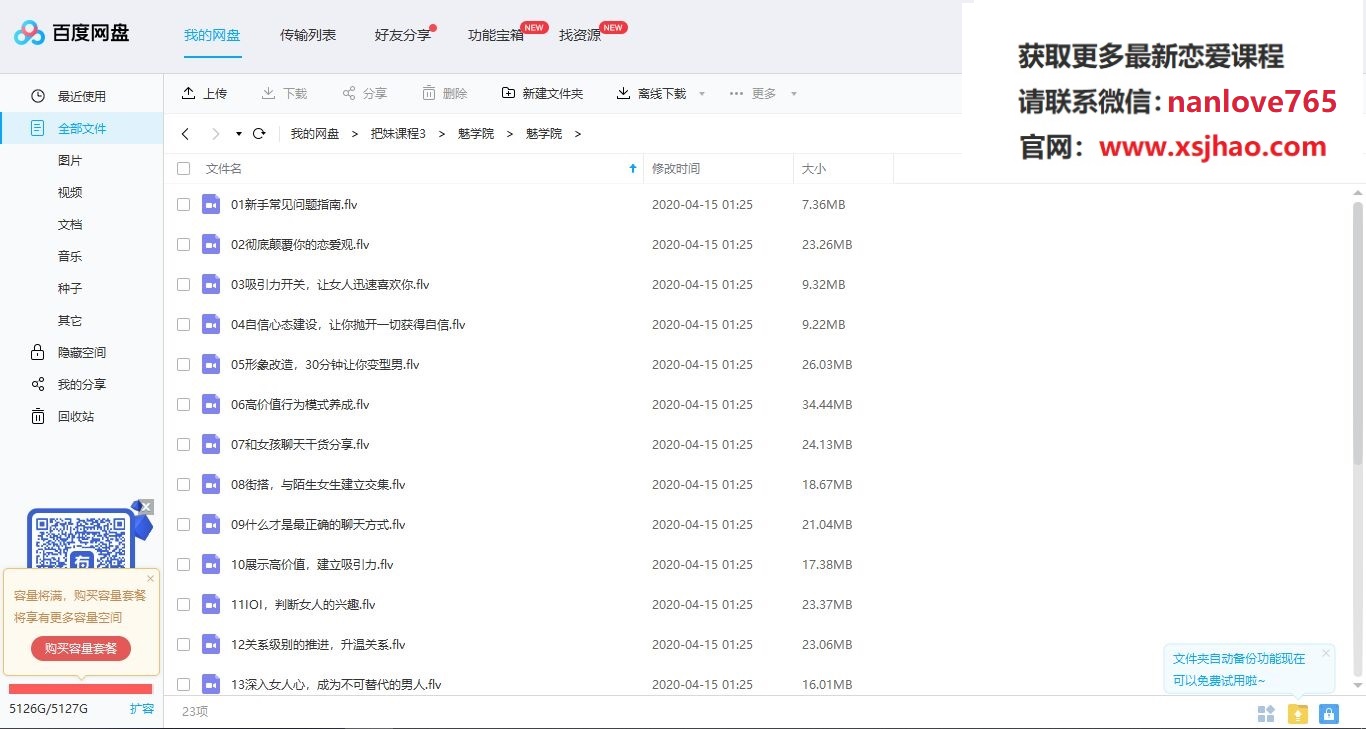This screenshot has width=1366, height=729.
Task: Click the offline download icon (离线下载)
Action: pyautogui.click(x=623, y=93)
